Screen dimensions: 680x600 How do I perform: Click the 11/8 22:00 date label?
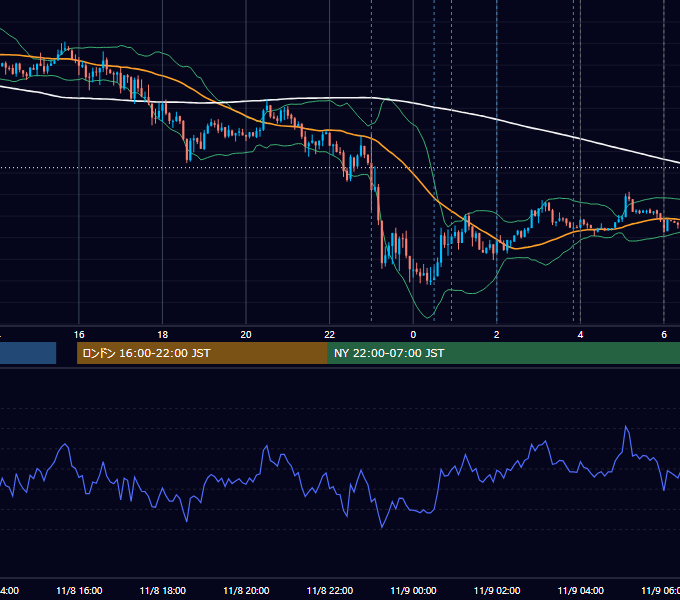330,590
